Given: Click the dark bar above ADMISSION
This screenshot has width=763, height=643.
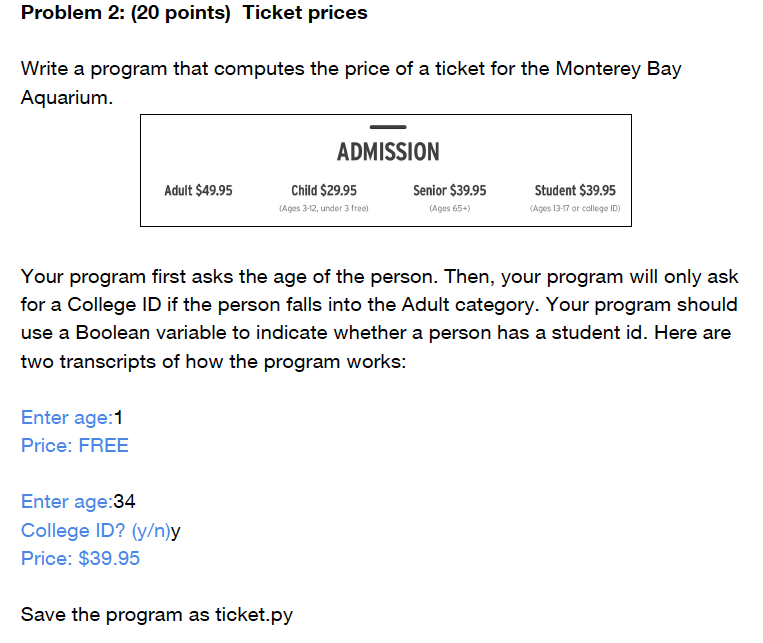Looking at the screenshot, I should (388, 127).
